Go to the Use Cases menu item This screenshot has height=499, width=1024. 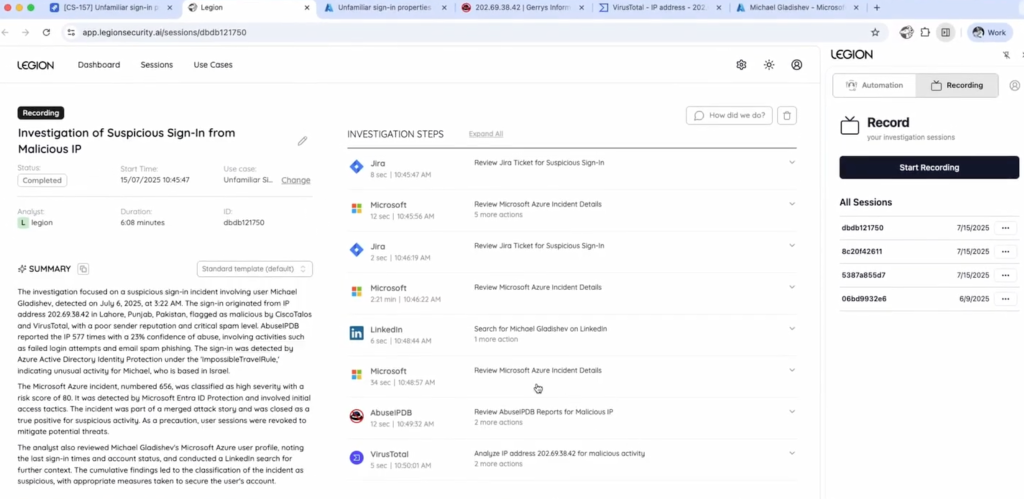click(213, 65)
